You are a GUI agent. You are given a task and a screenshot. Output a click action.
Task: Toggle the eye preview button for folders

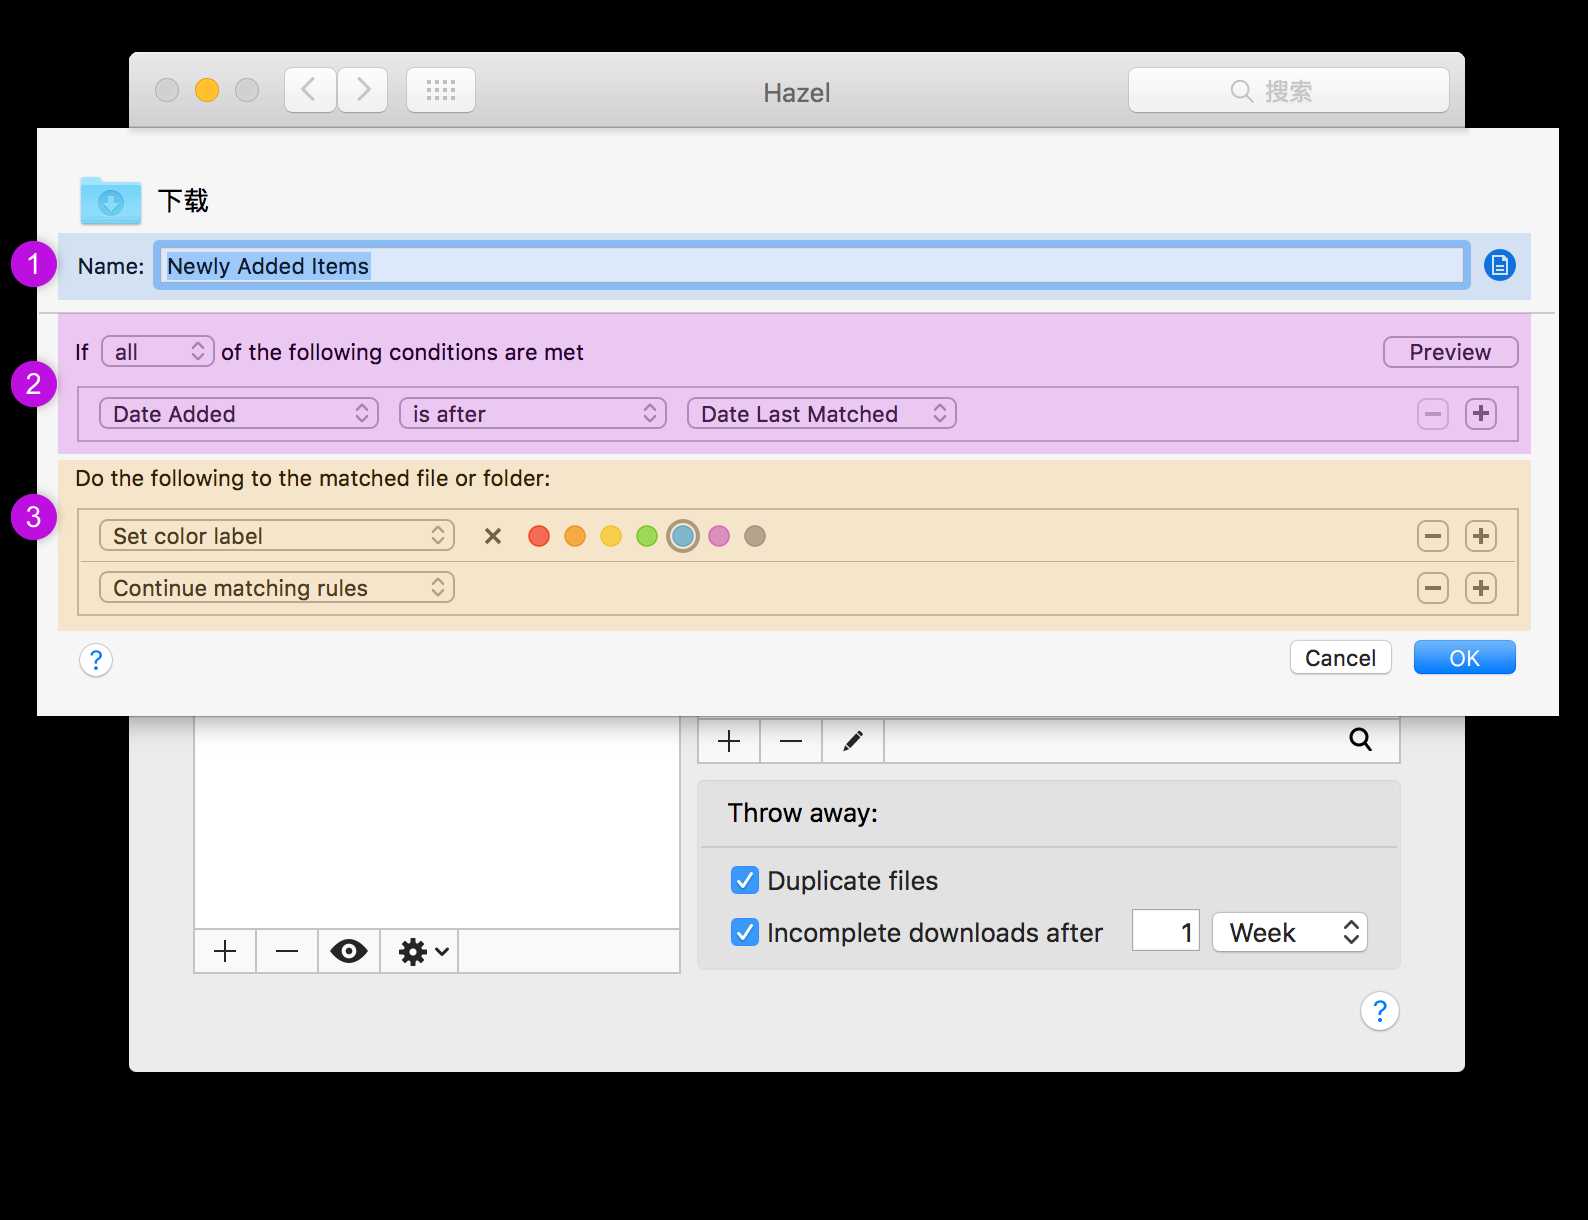[x=349, y=951]
